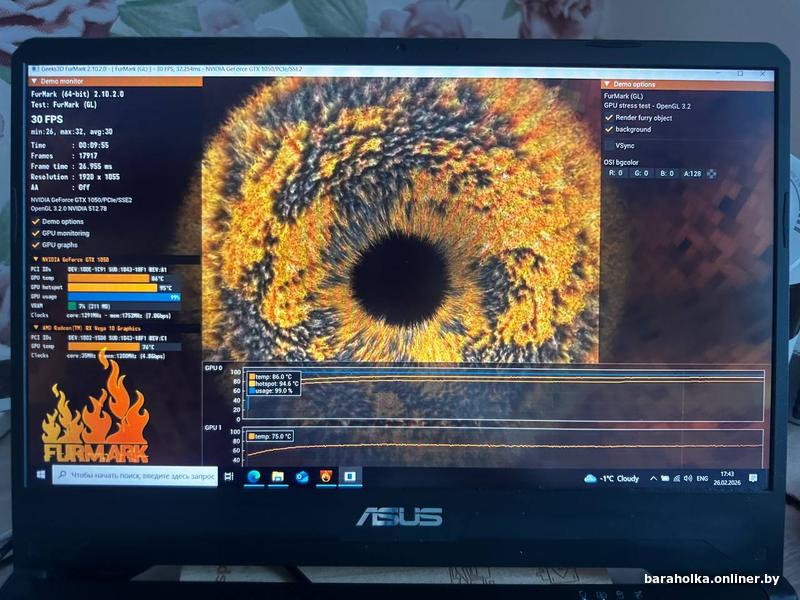
Task: Uncheck the GPU monitoring checkbox
Action: 36,234
